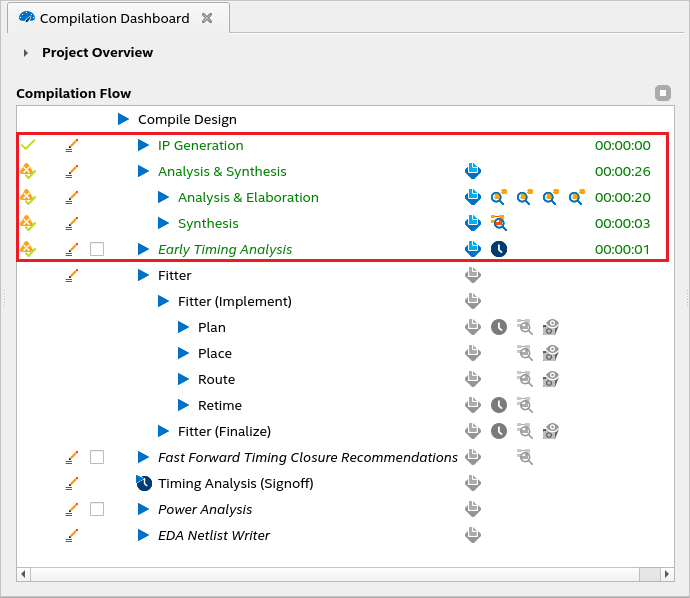Screen dimensions: 690x598
Task: Click the stop compilation button
Action: pos(662,93)
